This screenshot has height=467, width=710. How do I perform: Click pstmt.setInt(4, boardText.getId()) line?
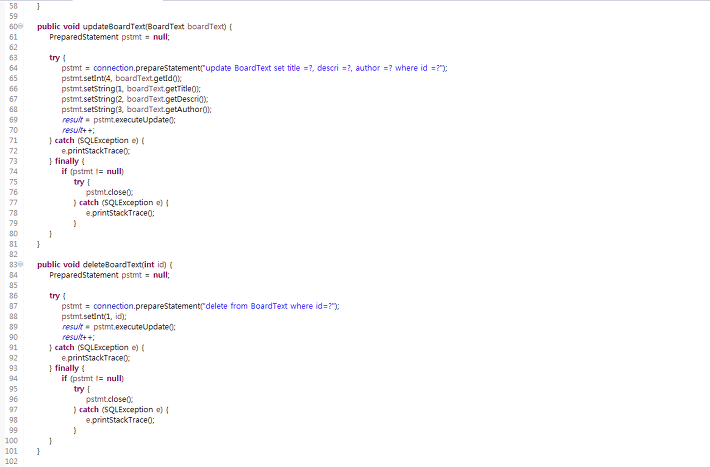click(x=122, y=78)
